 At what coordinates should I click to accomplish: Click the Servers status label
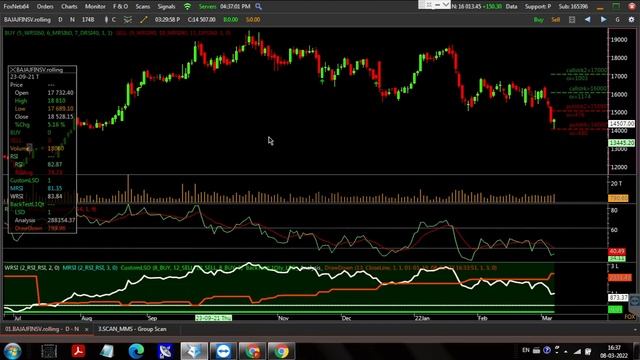[x=207, y=7]
